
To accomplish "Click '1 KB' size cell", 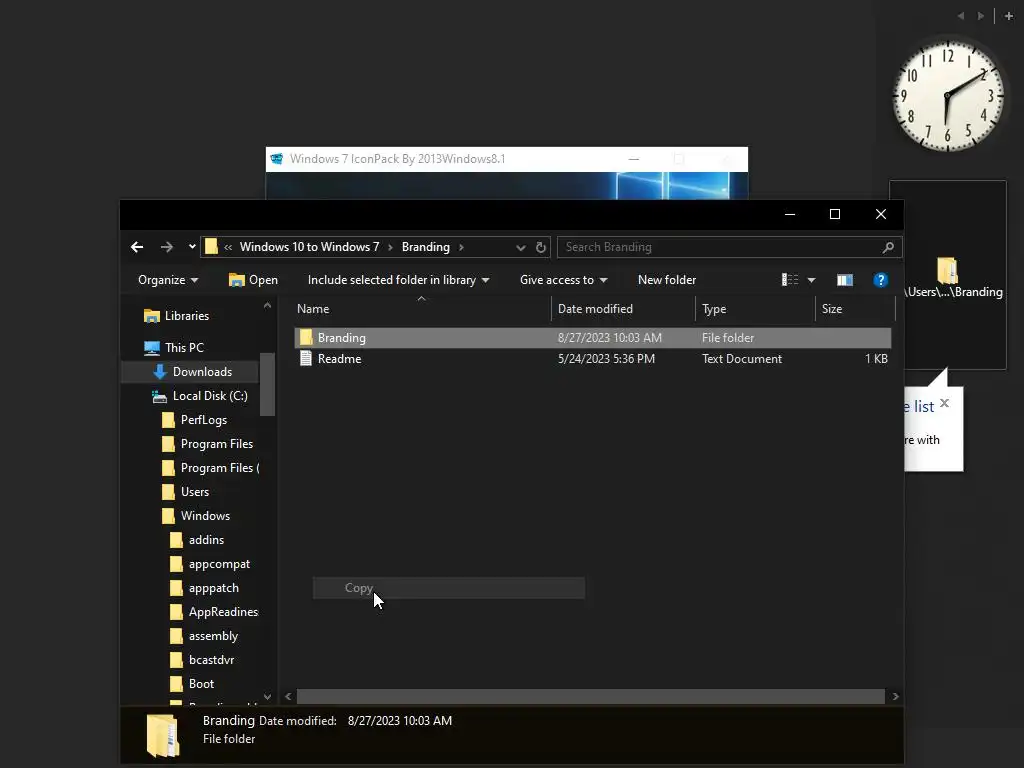I will coord(876,359).
